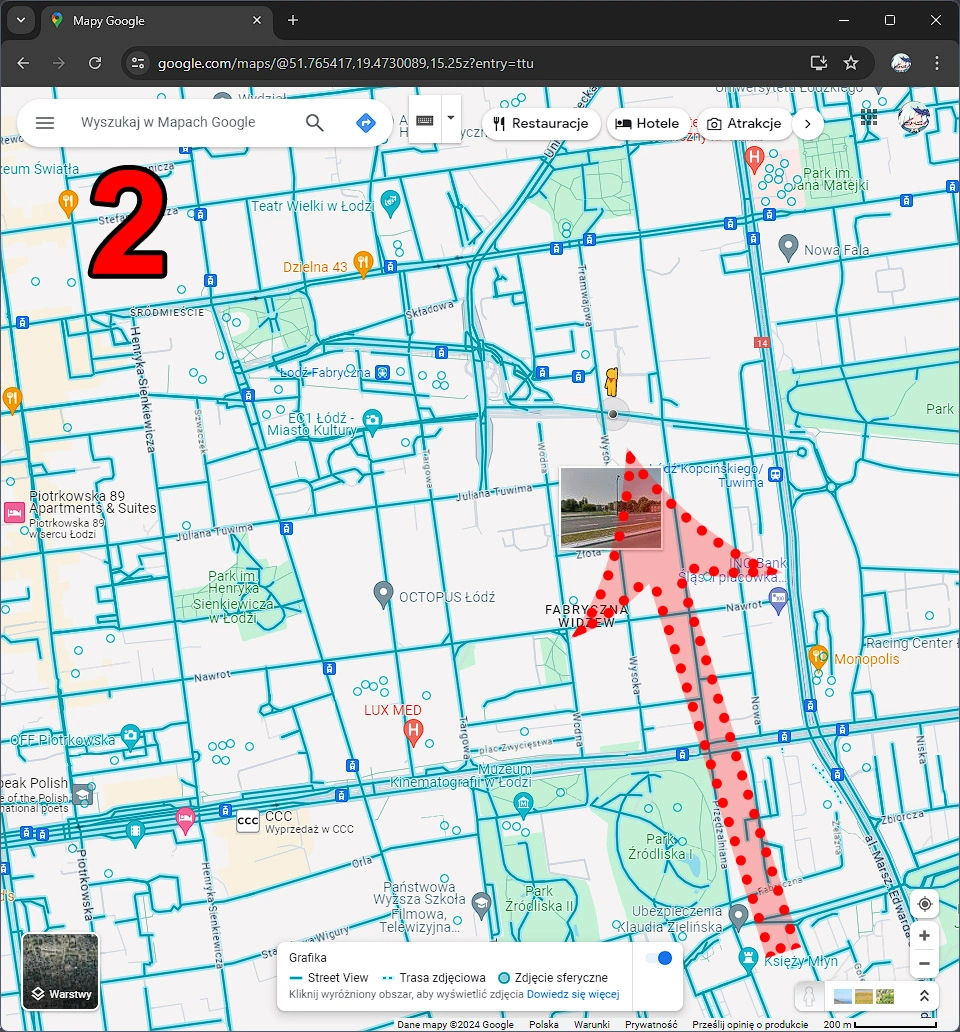Click the Dzielna 43 restaurant pin
Viewport: 960px width, 1032px height.
[x=363, y=264]
